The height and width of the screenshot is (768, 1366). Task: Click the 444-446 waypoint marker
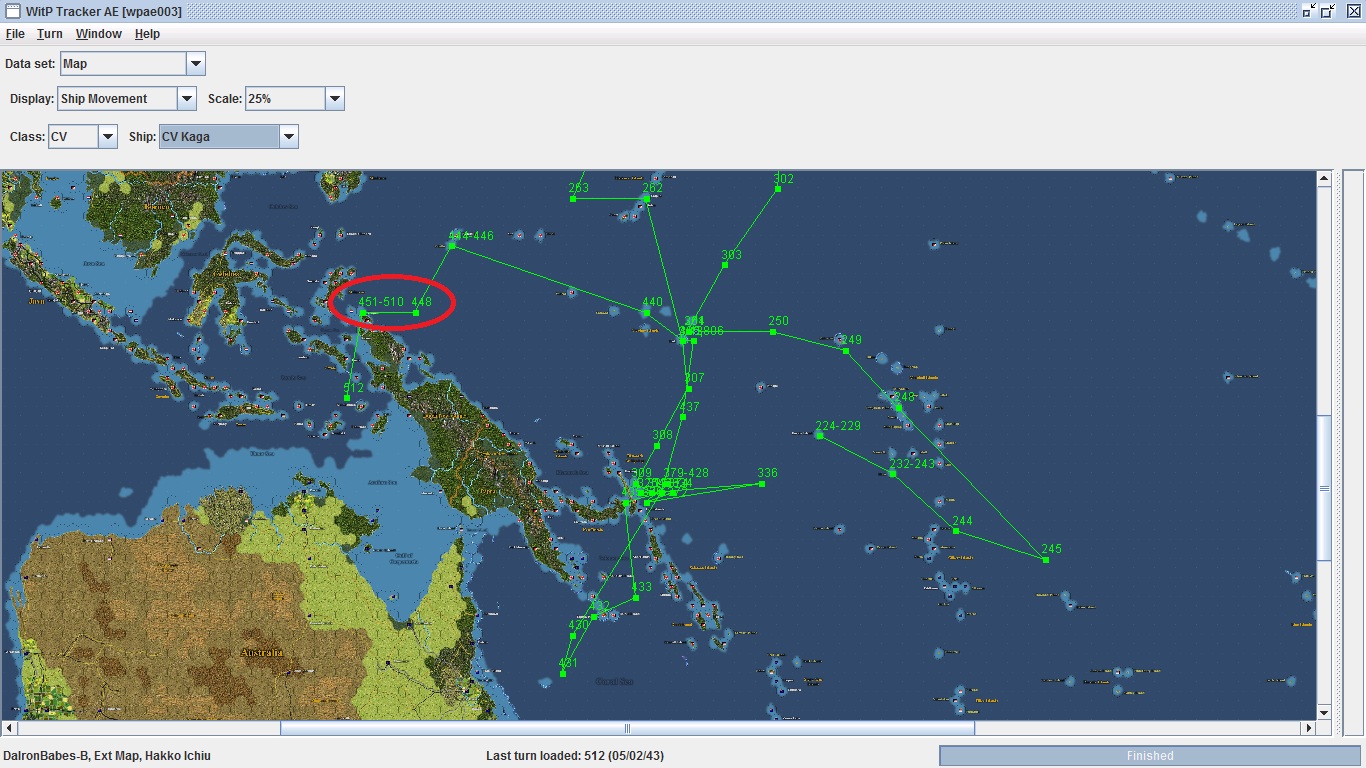coord(452,245)
